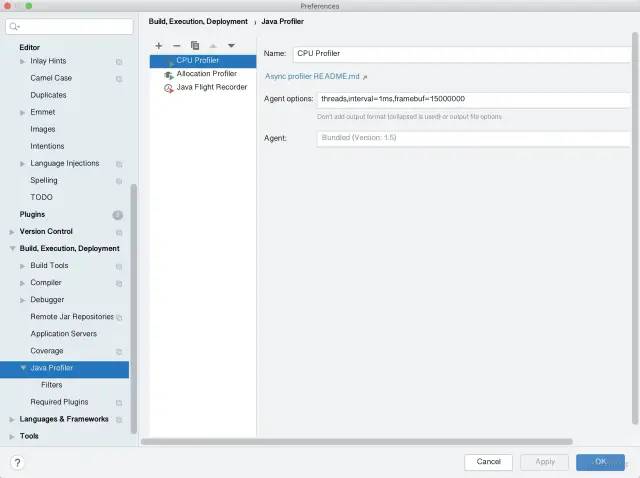
Task: Move profiler configuration down
Action: pos(231,46)
